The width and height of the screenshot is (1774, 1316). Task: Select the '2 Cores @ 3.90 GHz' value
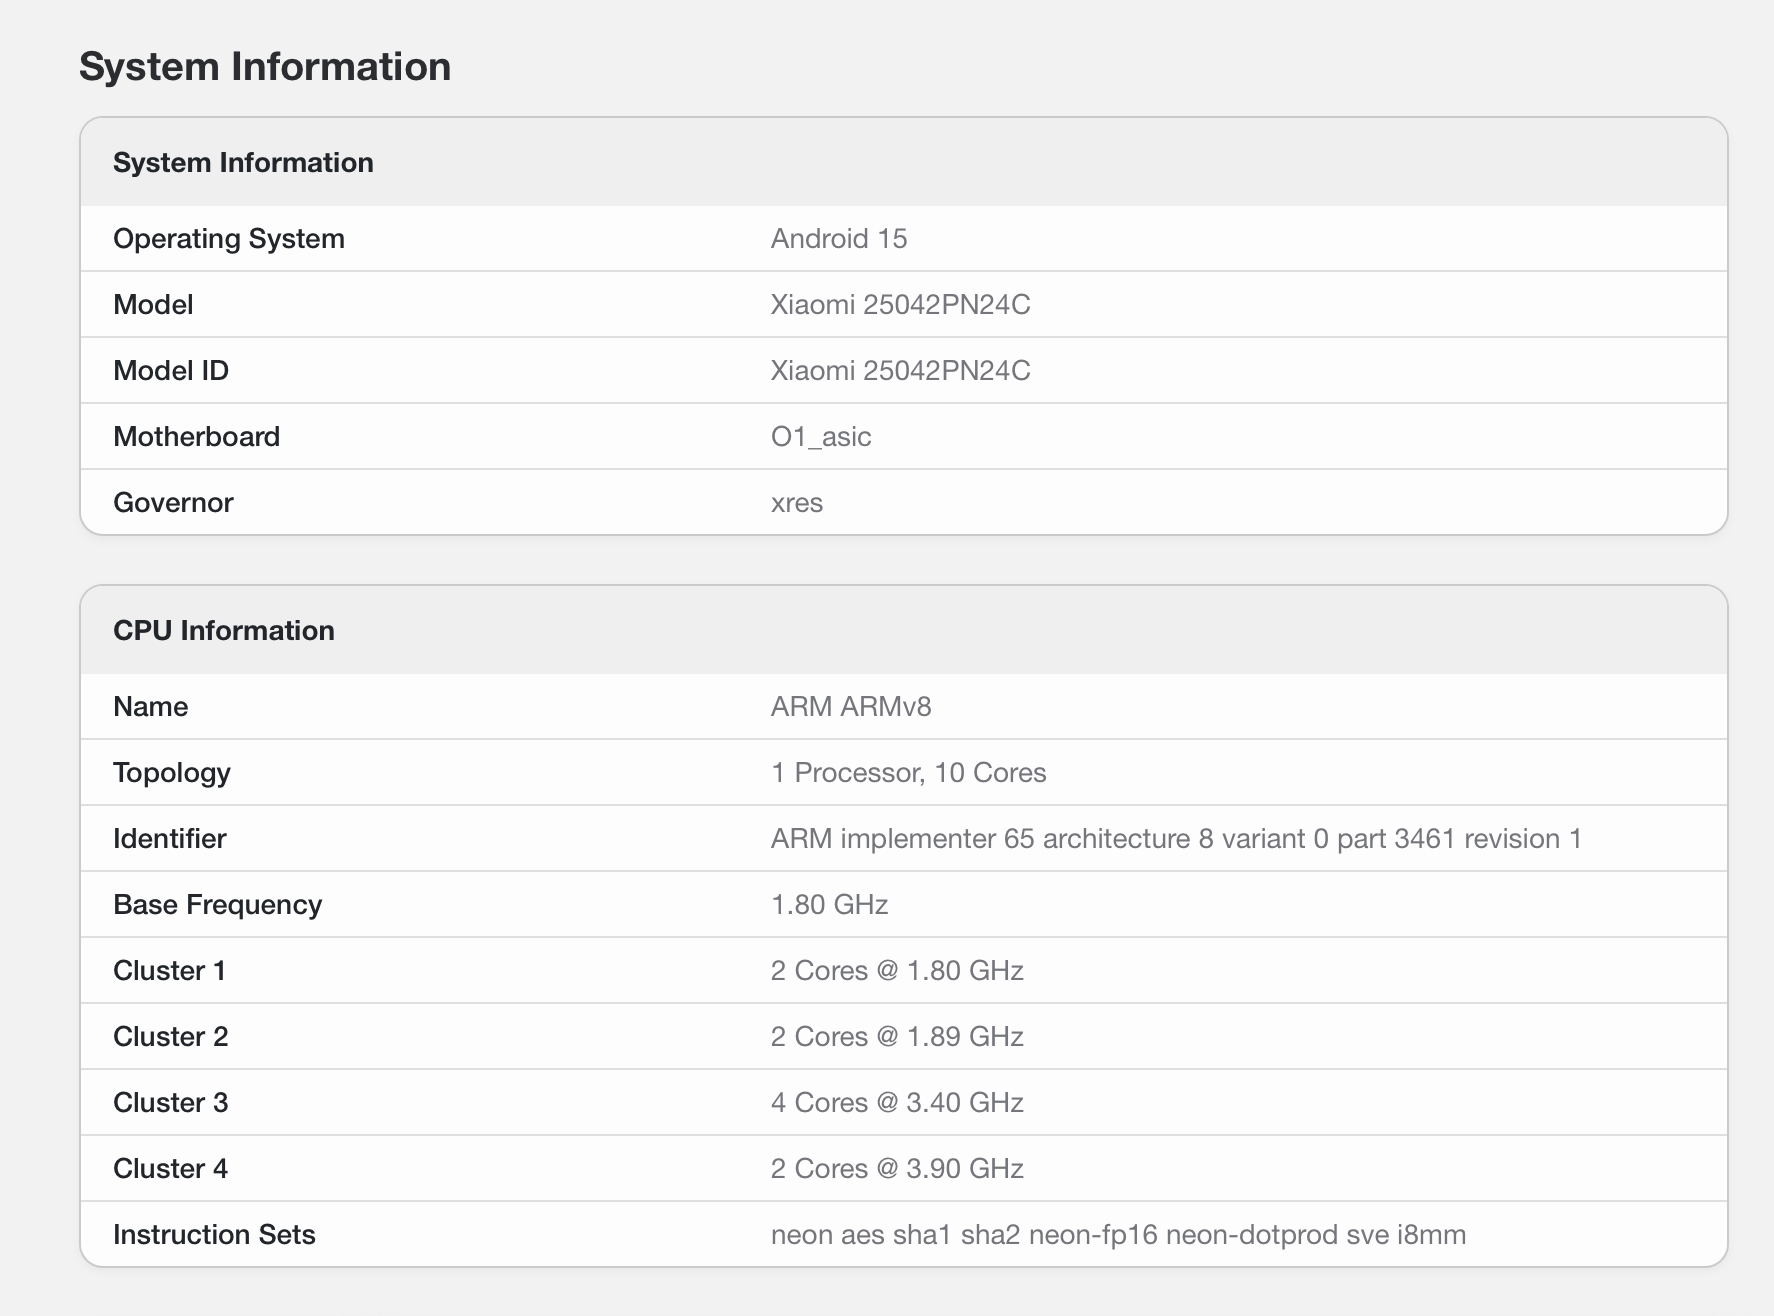[897, 1169]
